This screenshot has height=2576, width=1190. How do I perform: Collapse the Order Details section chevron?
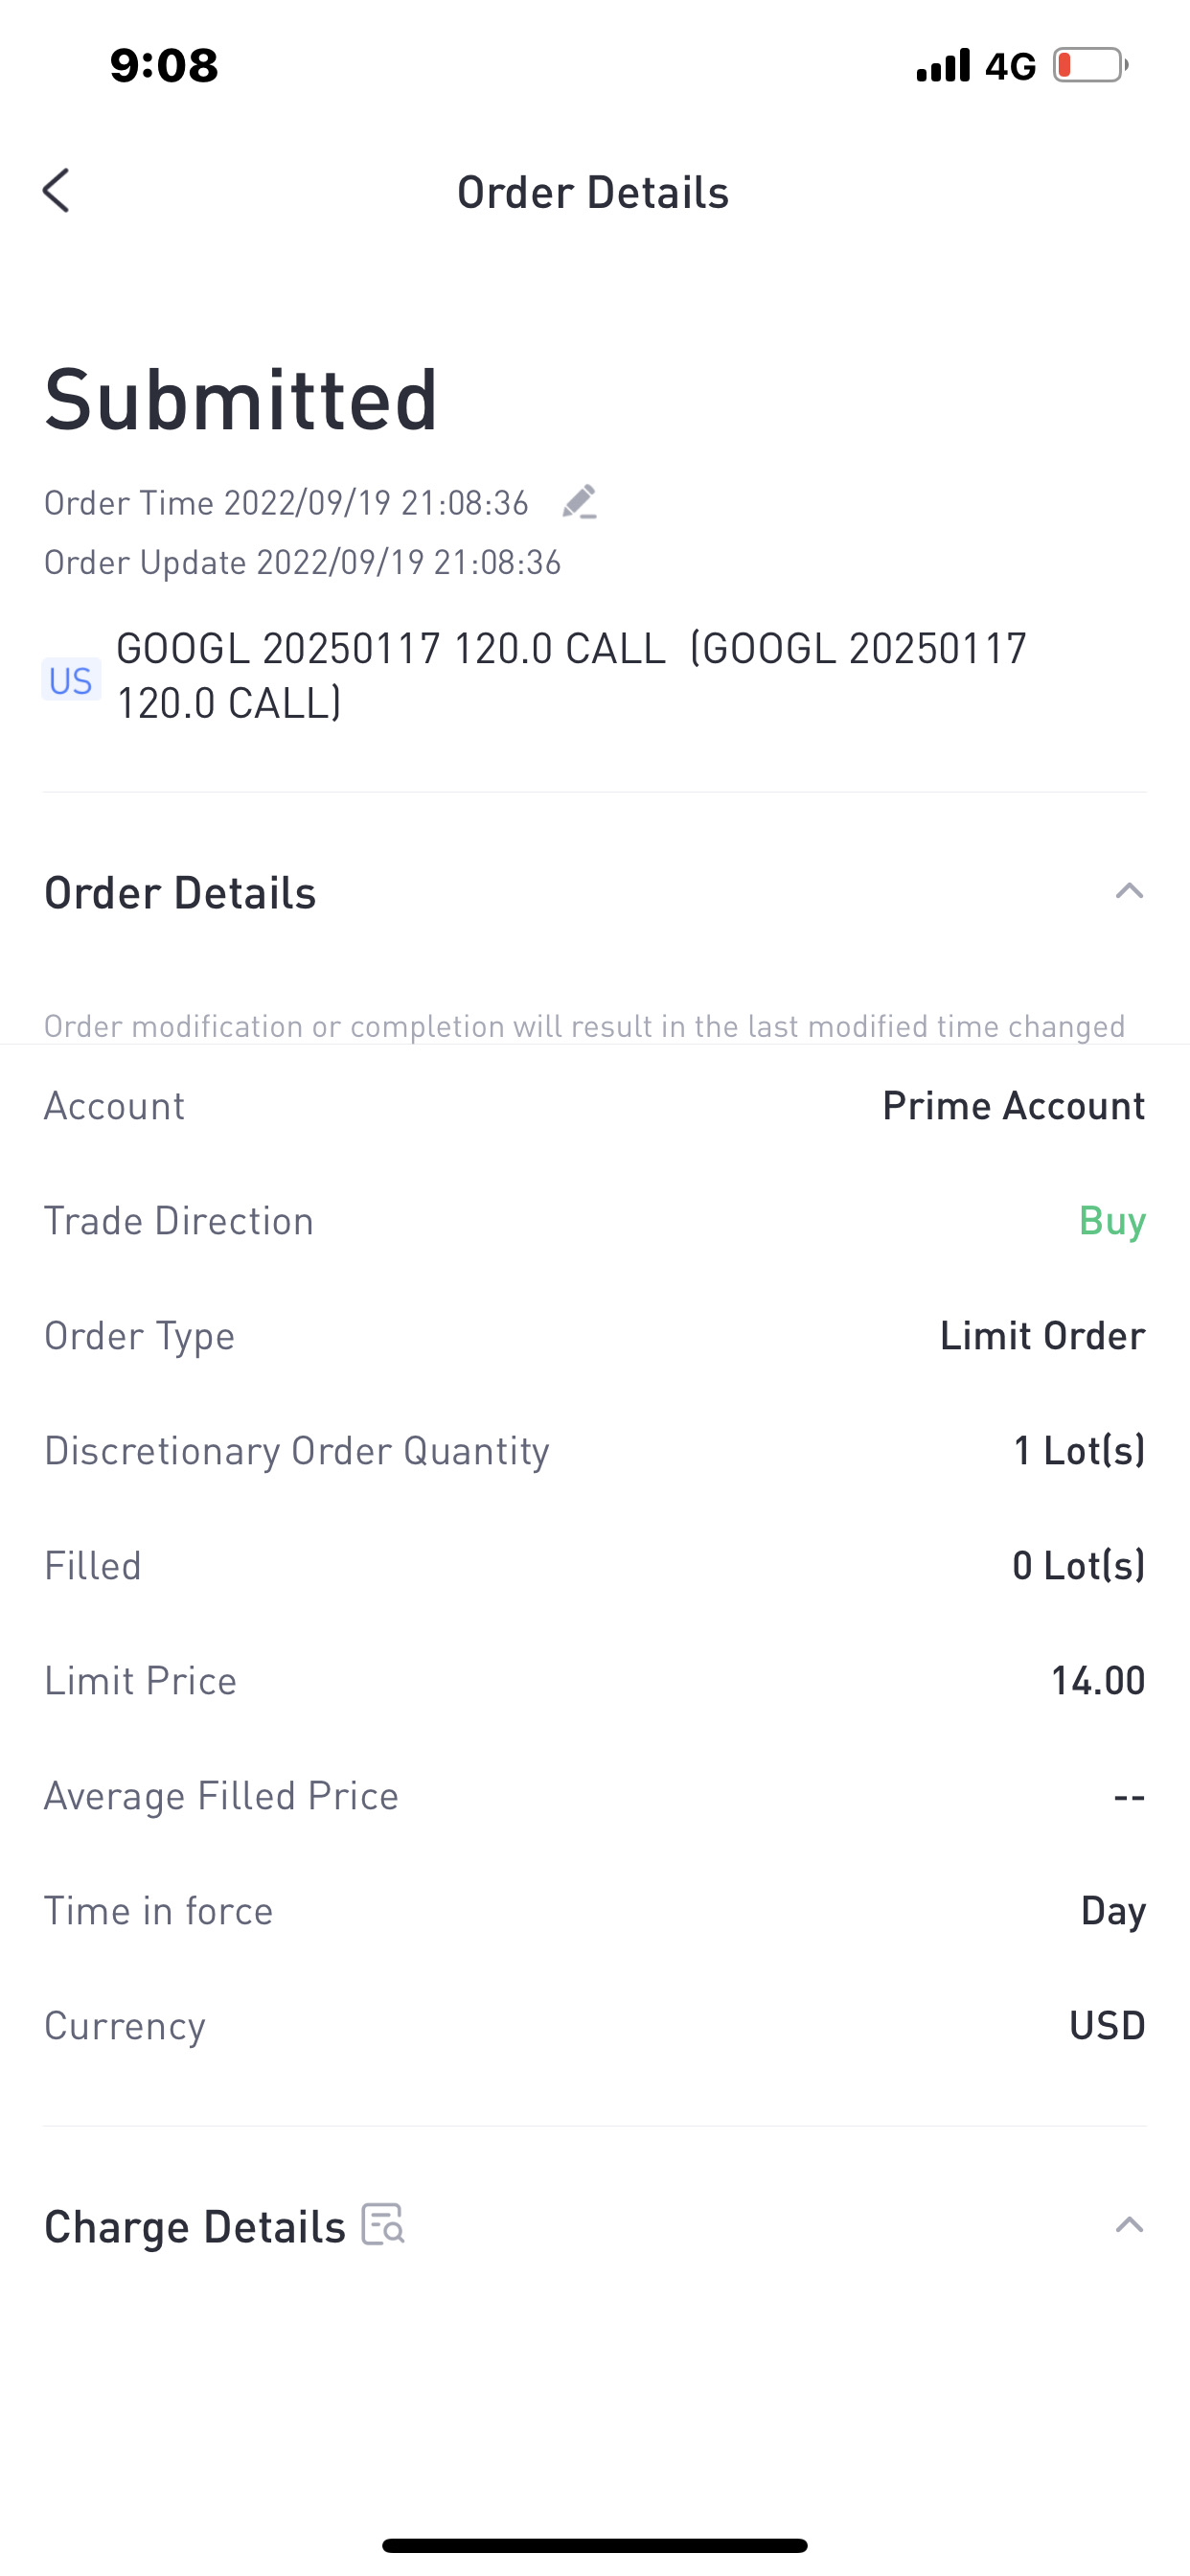(1129, 891)
